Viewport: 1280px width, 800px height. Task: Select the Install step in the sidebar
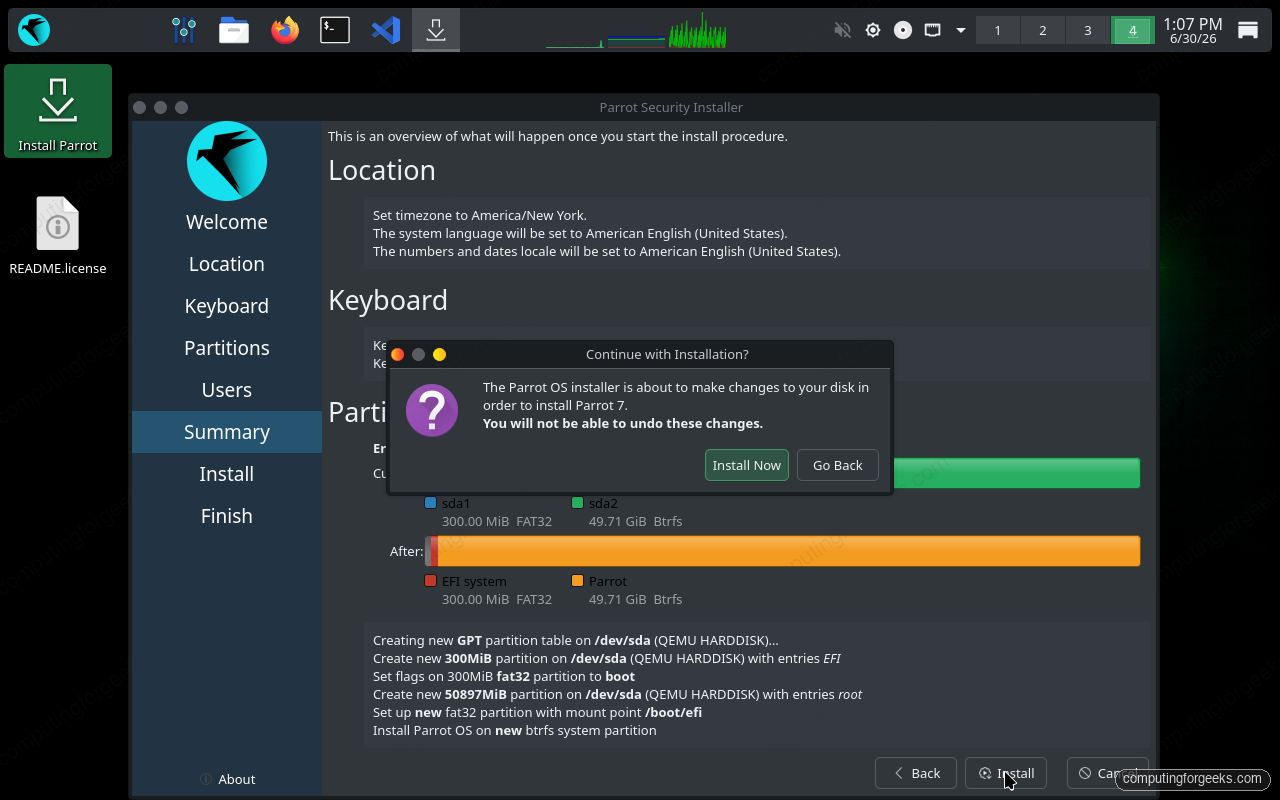(x=227, y=474)
